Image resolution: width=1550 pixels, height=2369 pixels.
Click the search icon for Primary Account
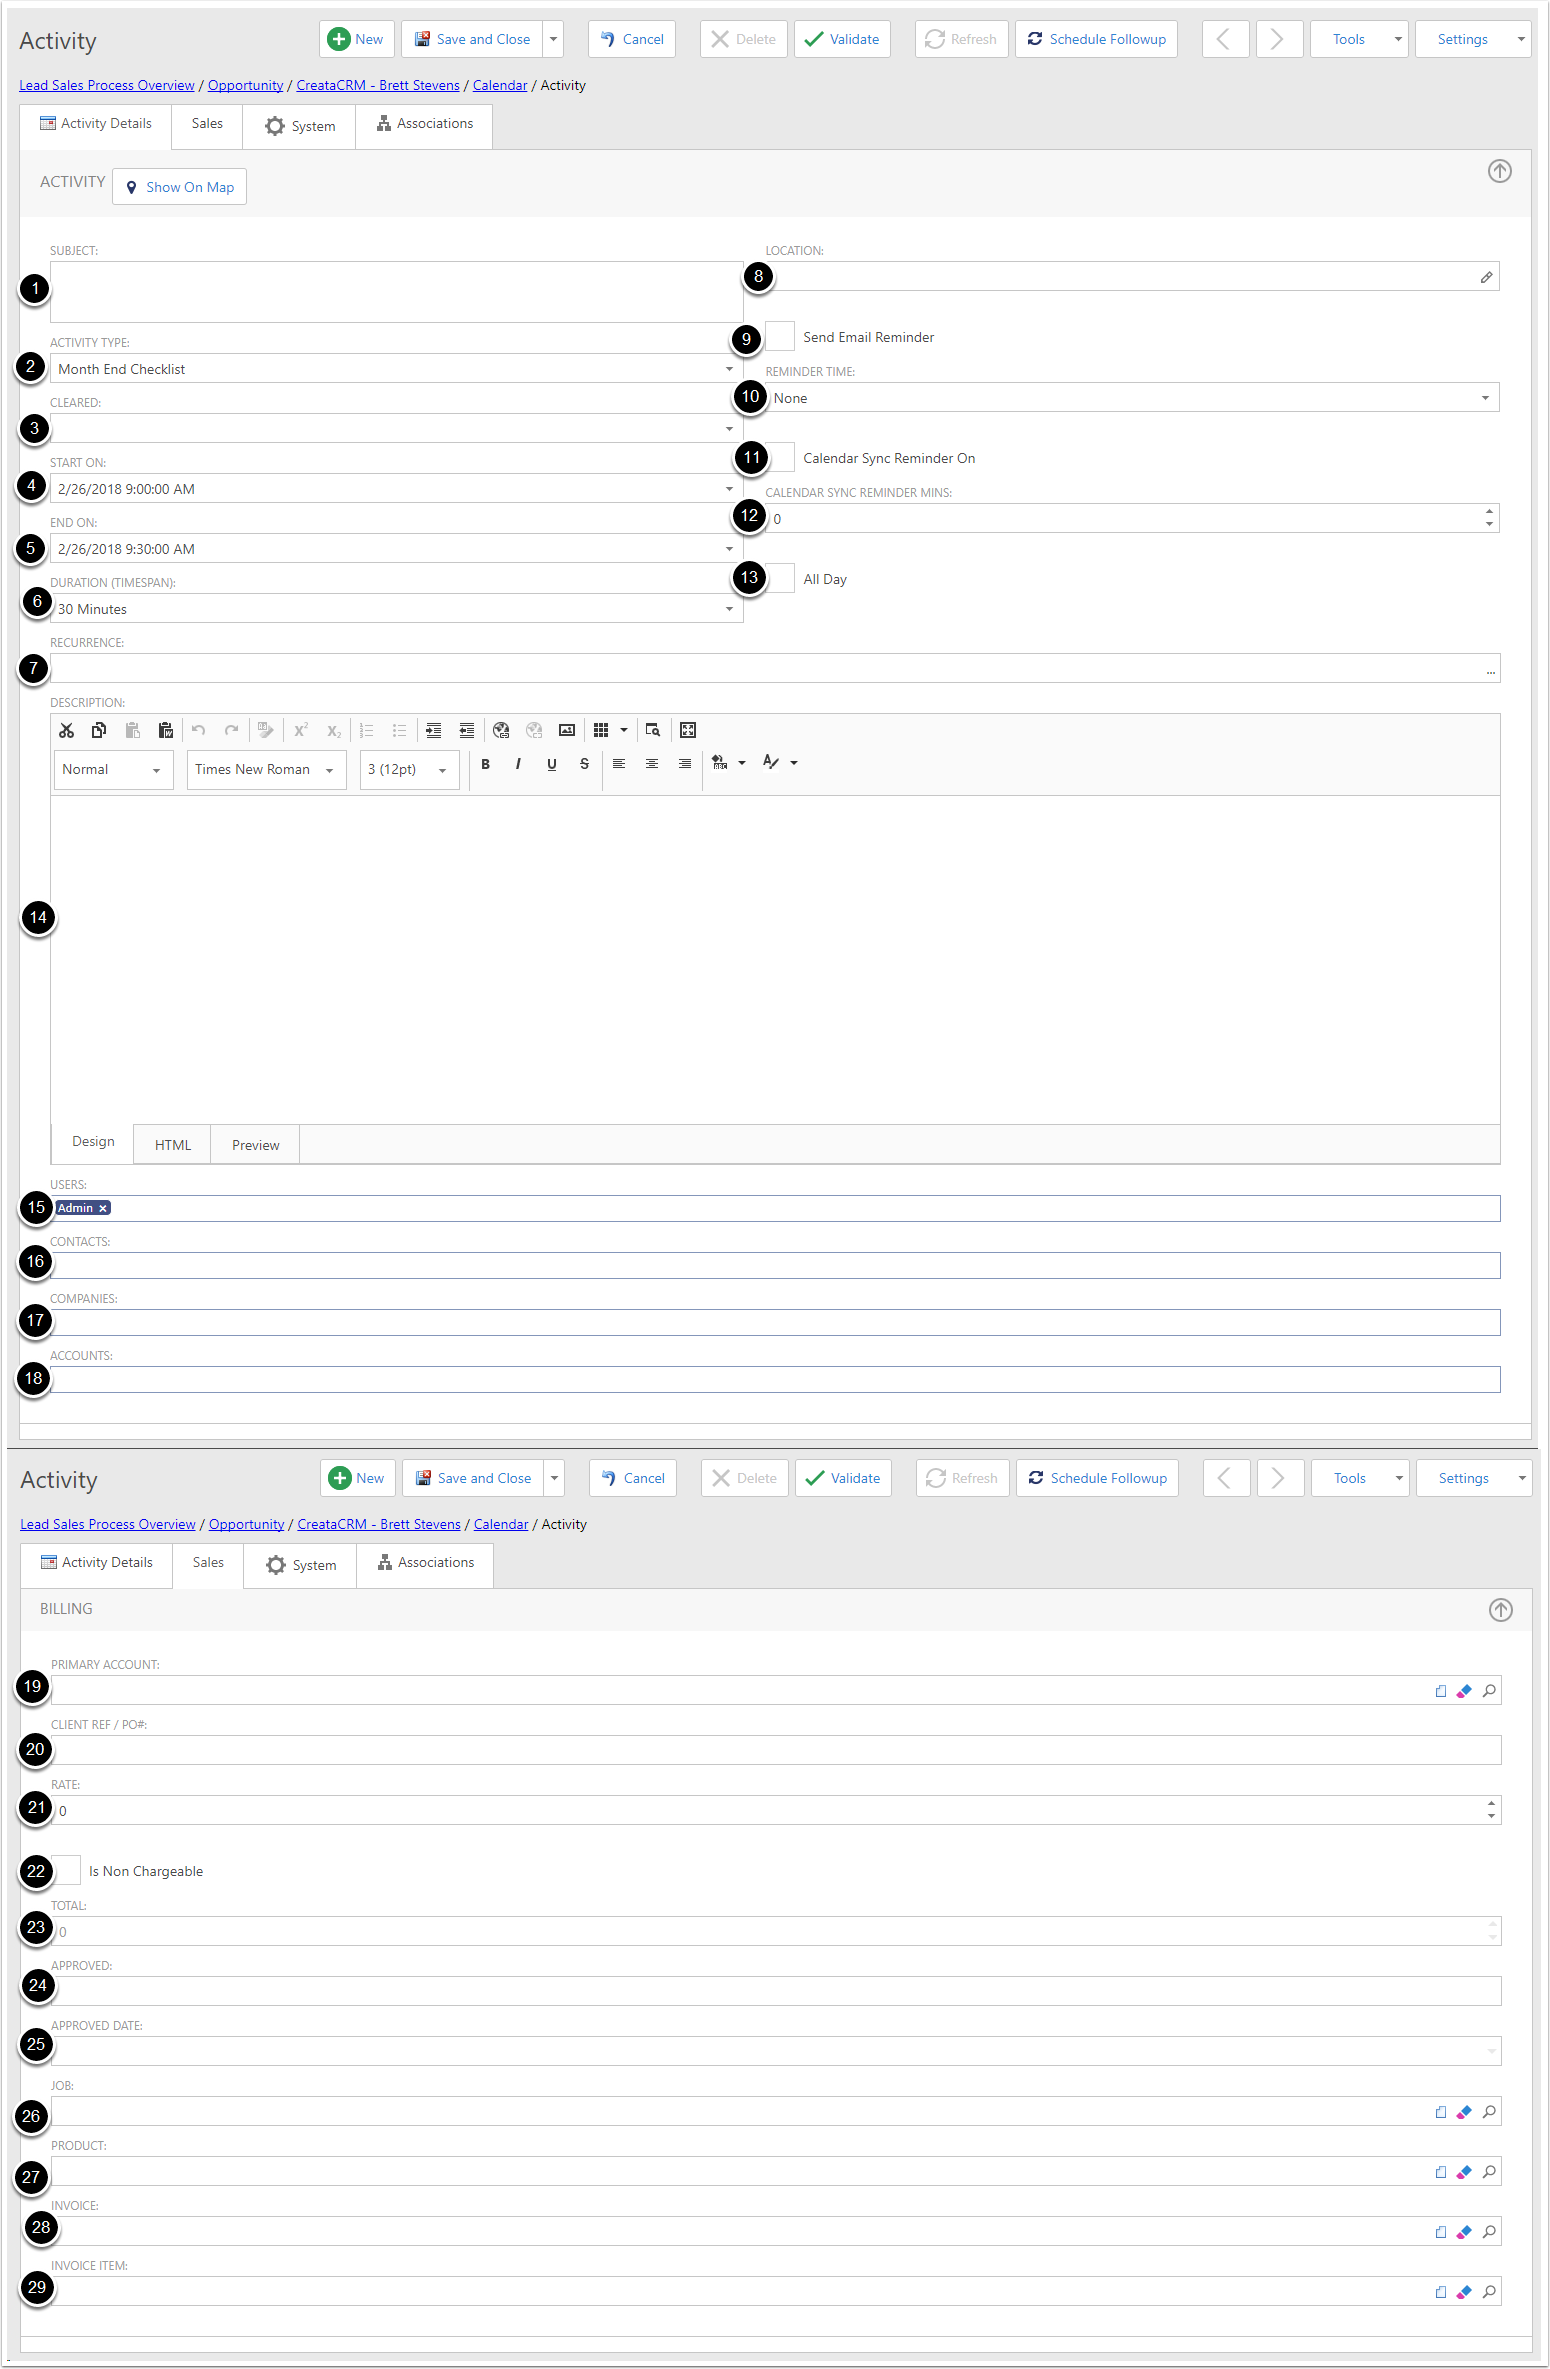tap(1489, 1691)
